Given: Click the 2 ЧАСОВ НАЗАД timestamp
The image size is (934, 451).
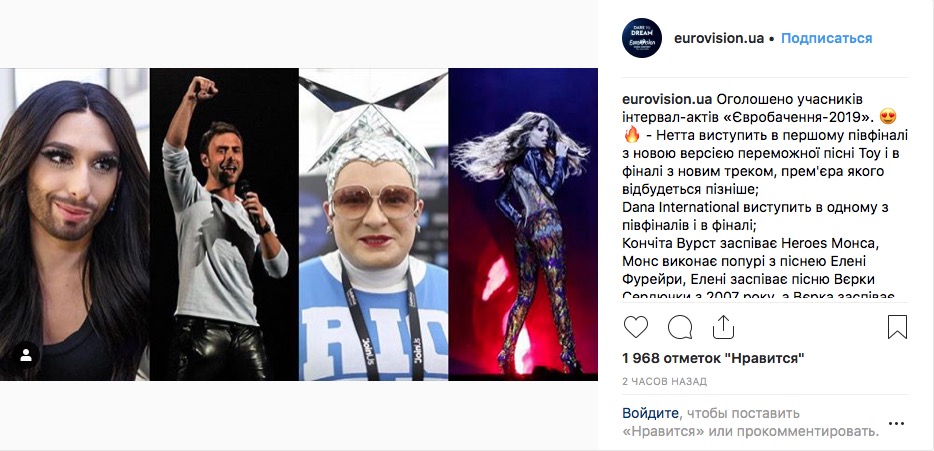Looking at the screenshot, I should 664,381.
